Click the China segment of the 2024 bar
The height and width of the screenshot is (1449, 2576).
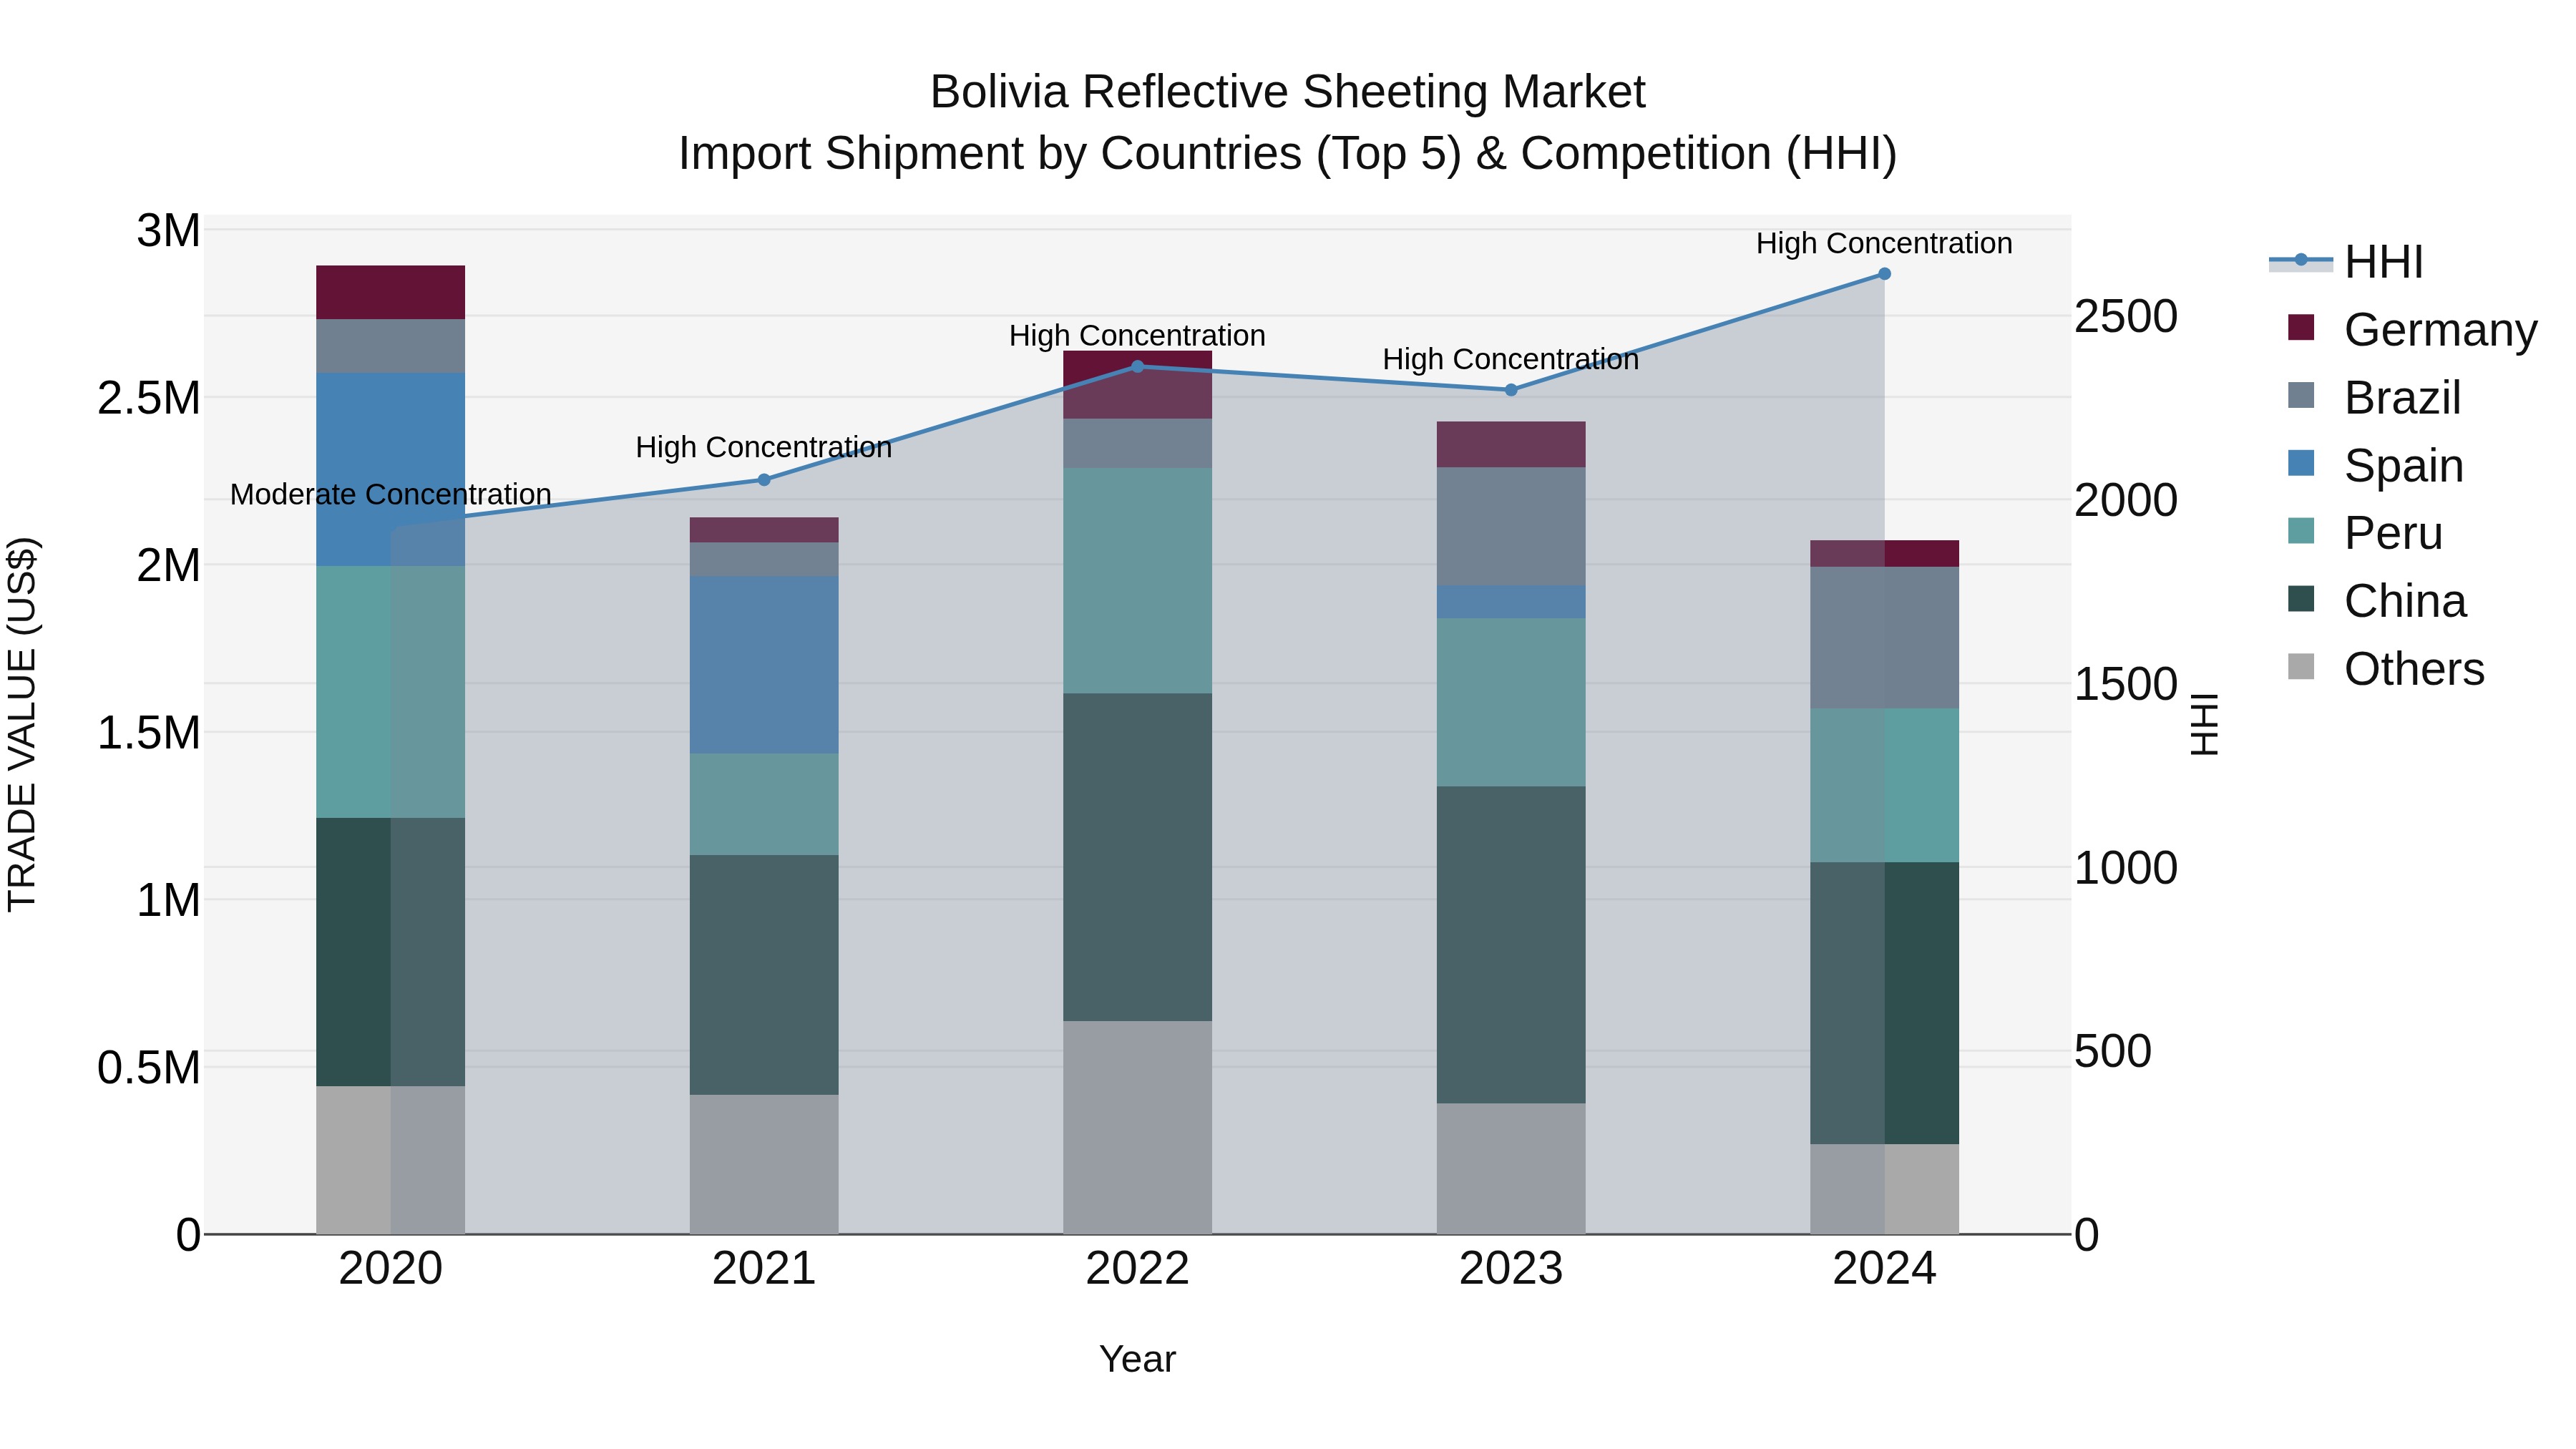coord(1884,1003)
